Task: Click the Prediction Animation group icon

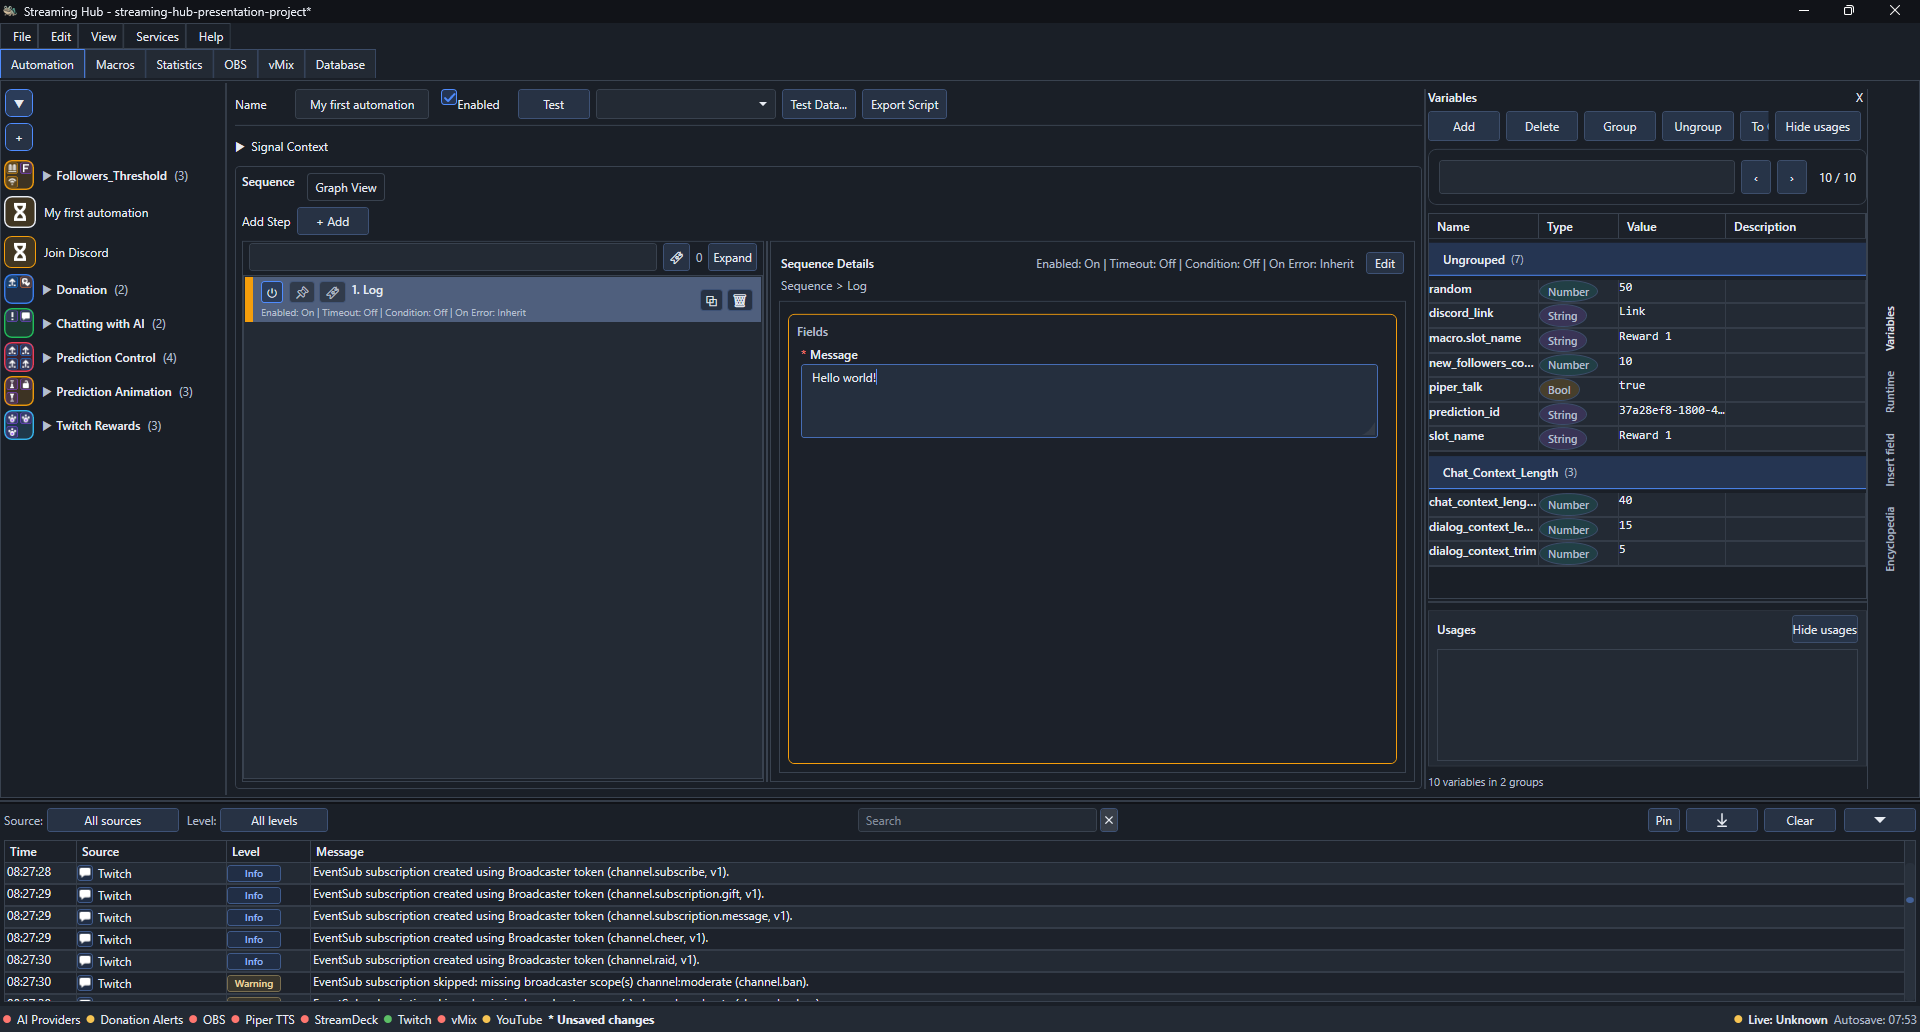Action: coord(19,391)
